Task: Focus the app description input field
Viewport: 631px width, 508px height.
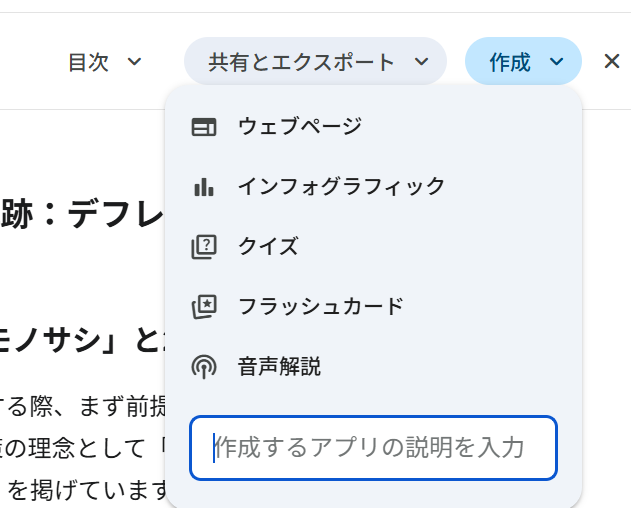Action: [x=373, y=447]
